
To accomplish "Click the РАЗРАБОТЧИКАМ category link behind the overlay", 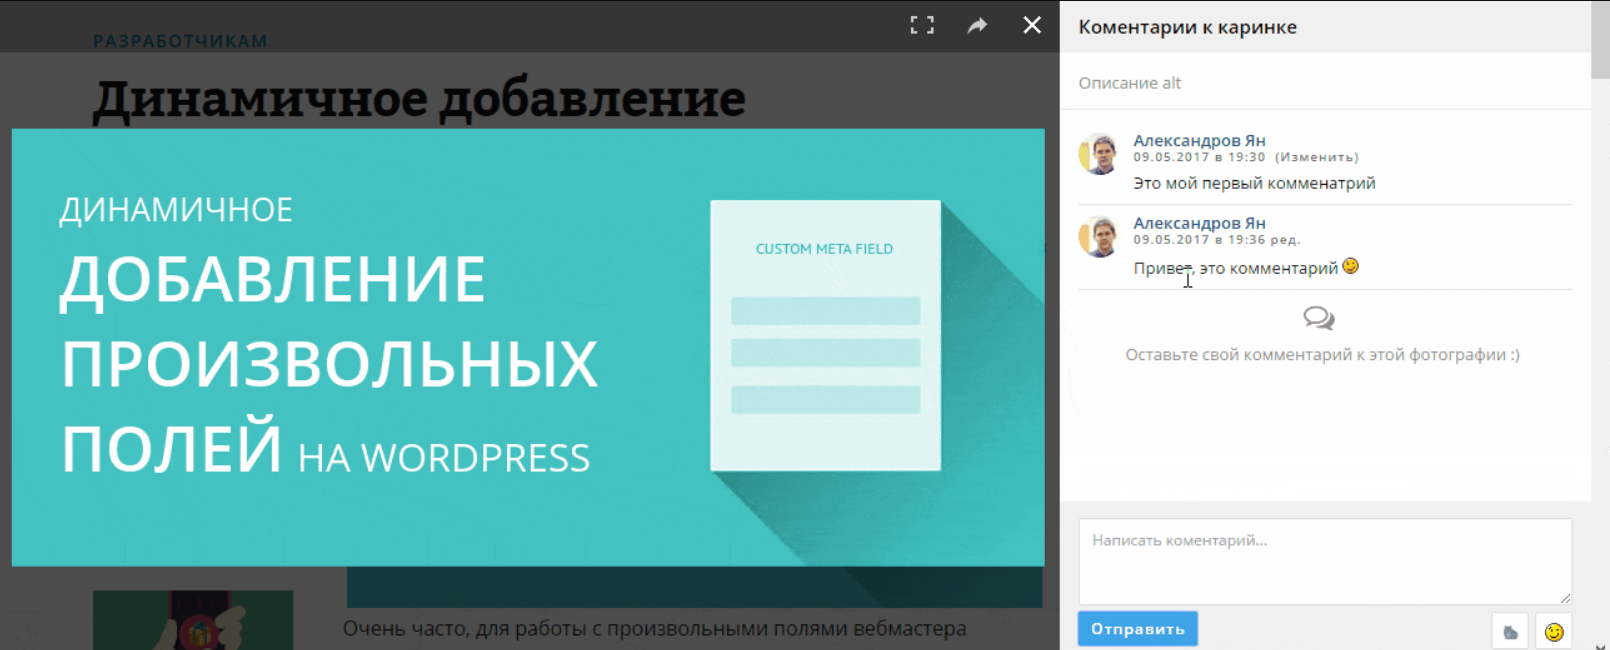I will (180, 41).
